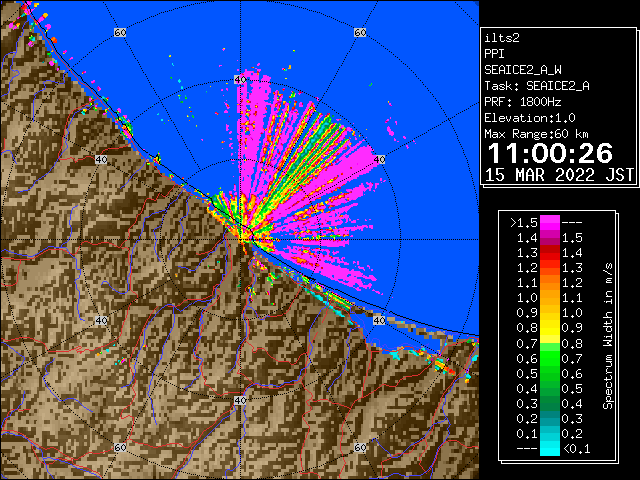Click the "PPI" scan type label
The height and width of the screenshot is (480, 640).
click(494, 54)
